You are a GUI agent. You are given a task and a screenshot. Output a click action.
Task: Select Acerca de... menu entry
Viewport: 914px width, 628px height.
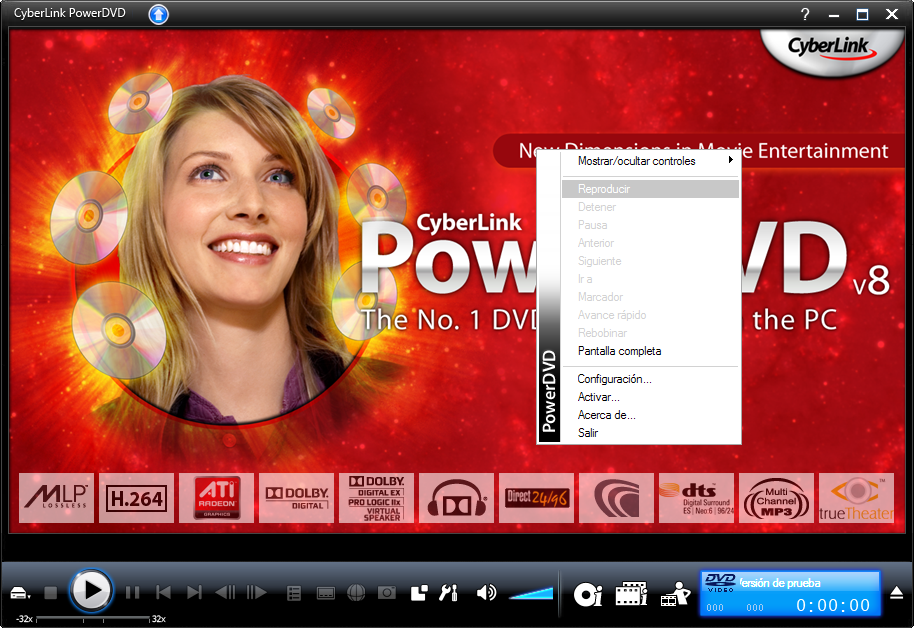click(607, 415)
